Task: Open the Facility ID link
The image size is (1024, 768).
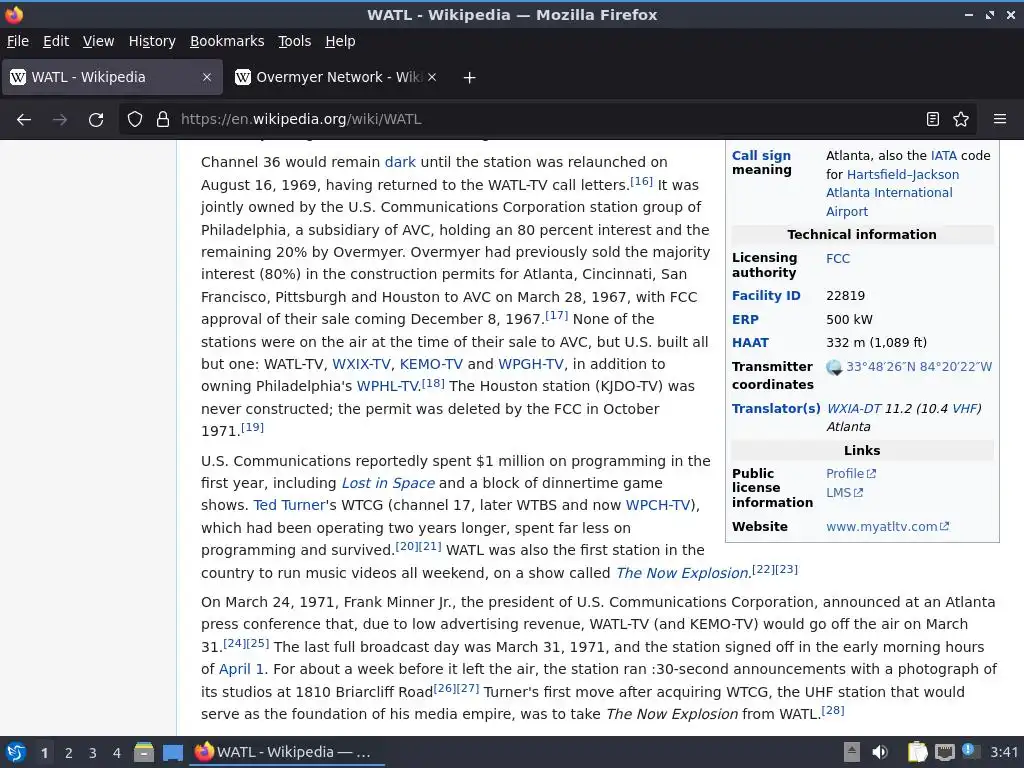Action: [765, 296]
